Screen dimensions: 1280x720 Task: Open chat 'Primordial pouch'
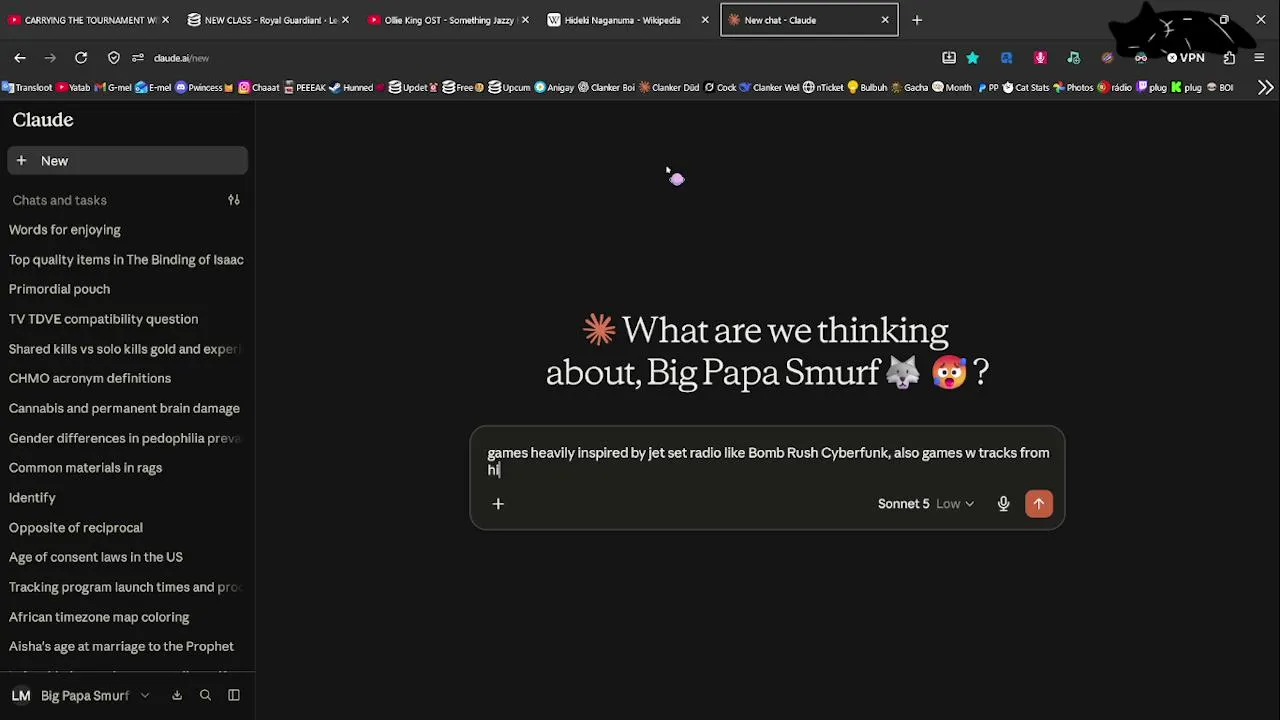coord(59,289)
